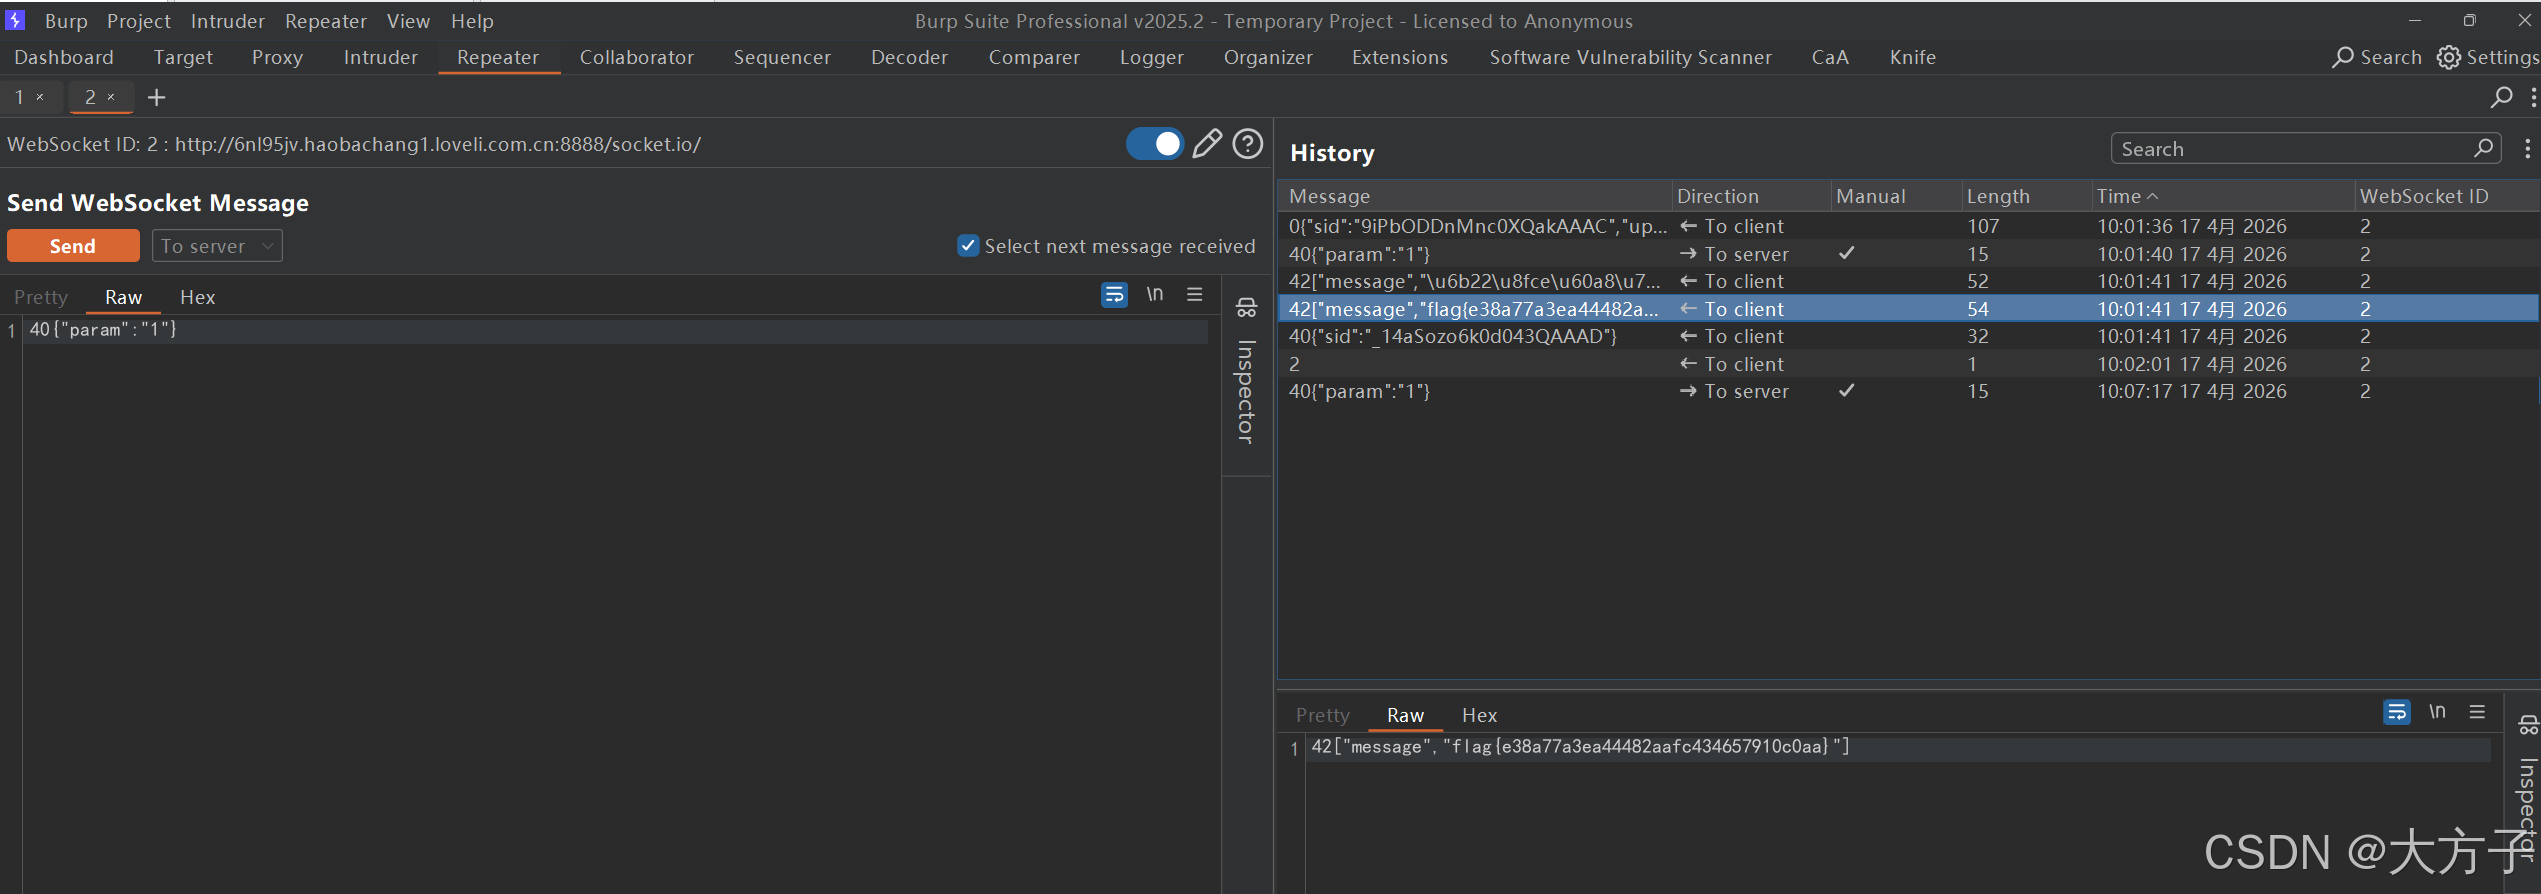Uncheck Select next message received
The image size is (2541, 894).
click(x=968, y=246)
